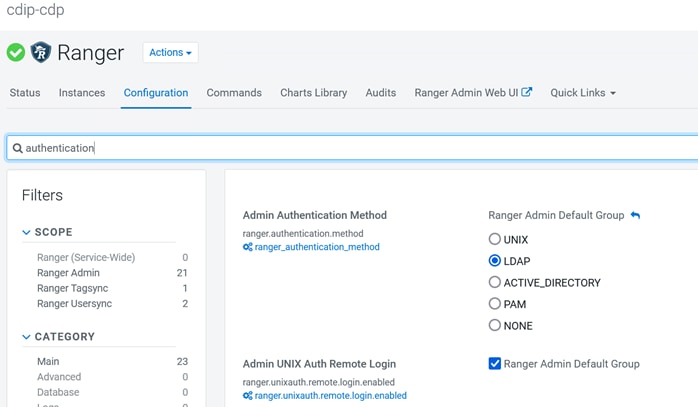Filter by Advanced category

[x=59, y=377]
